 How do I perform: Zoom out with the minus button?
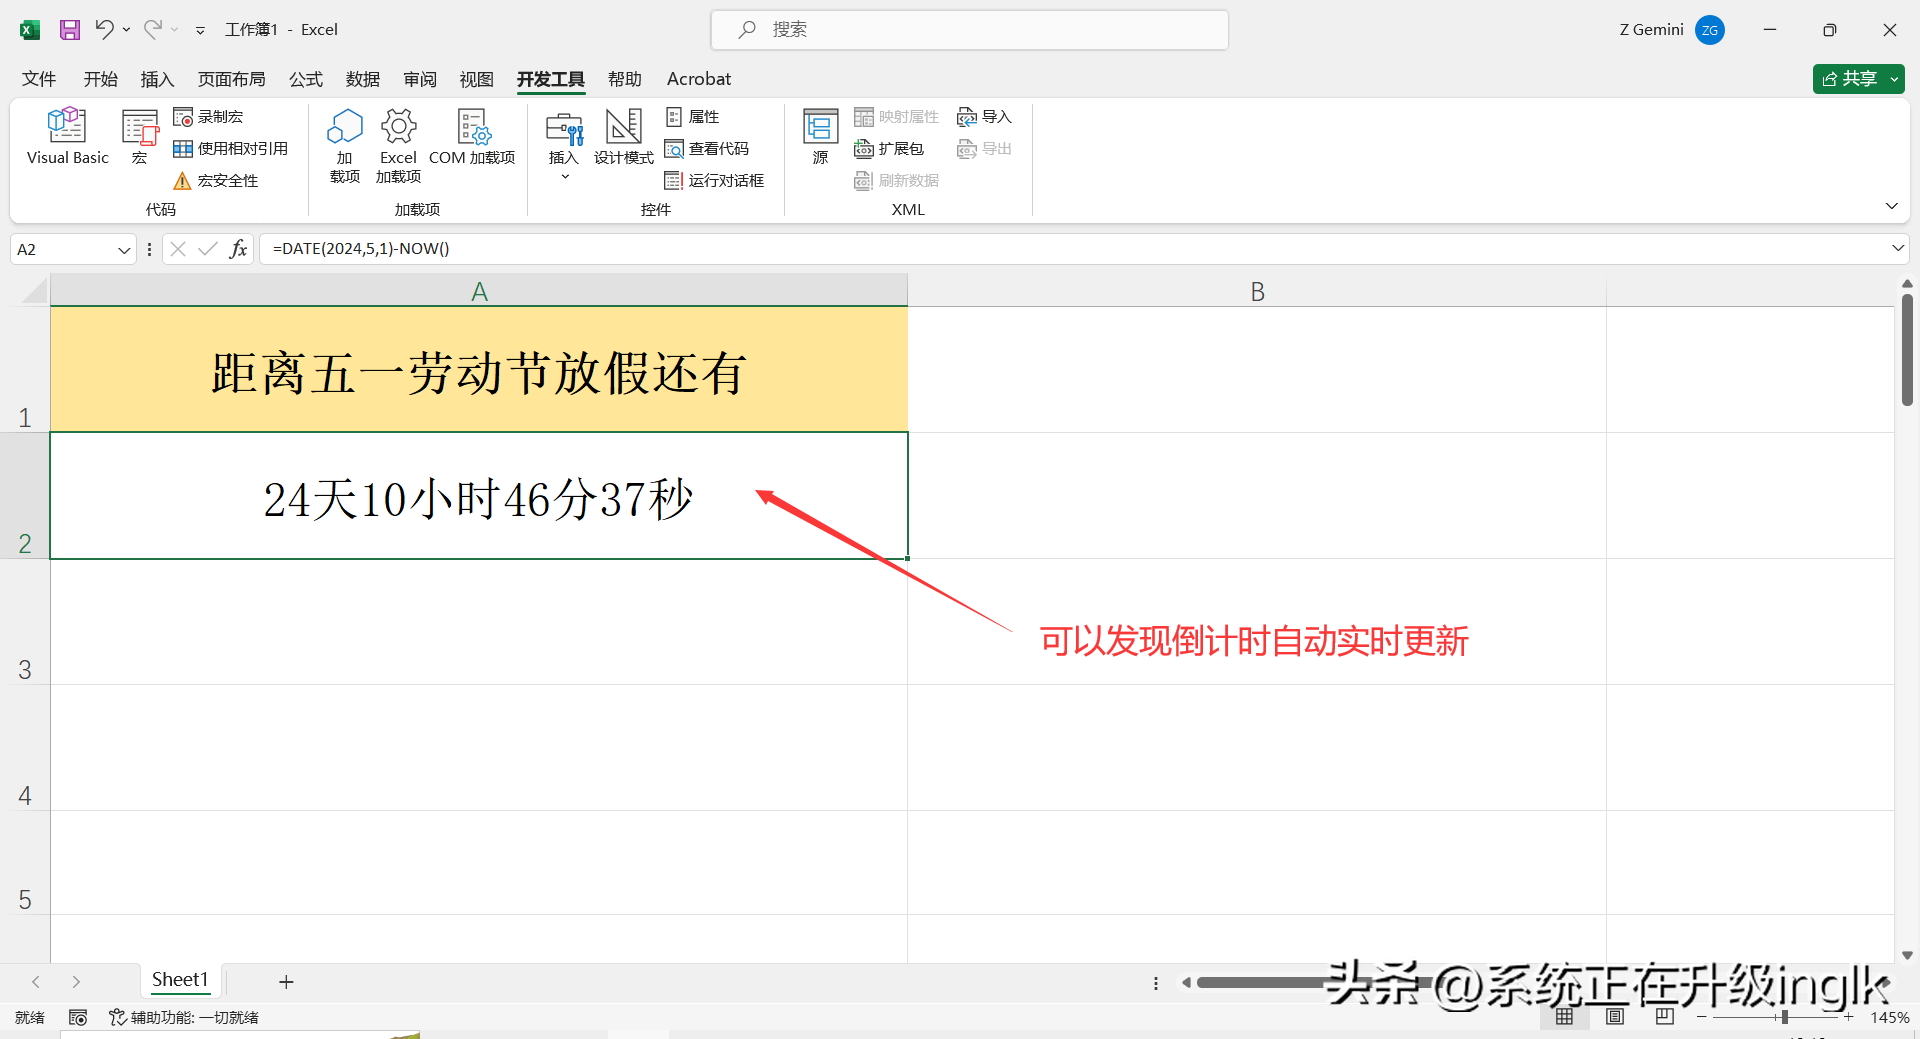coord(1702,1017)
